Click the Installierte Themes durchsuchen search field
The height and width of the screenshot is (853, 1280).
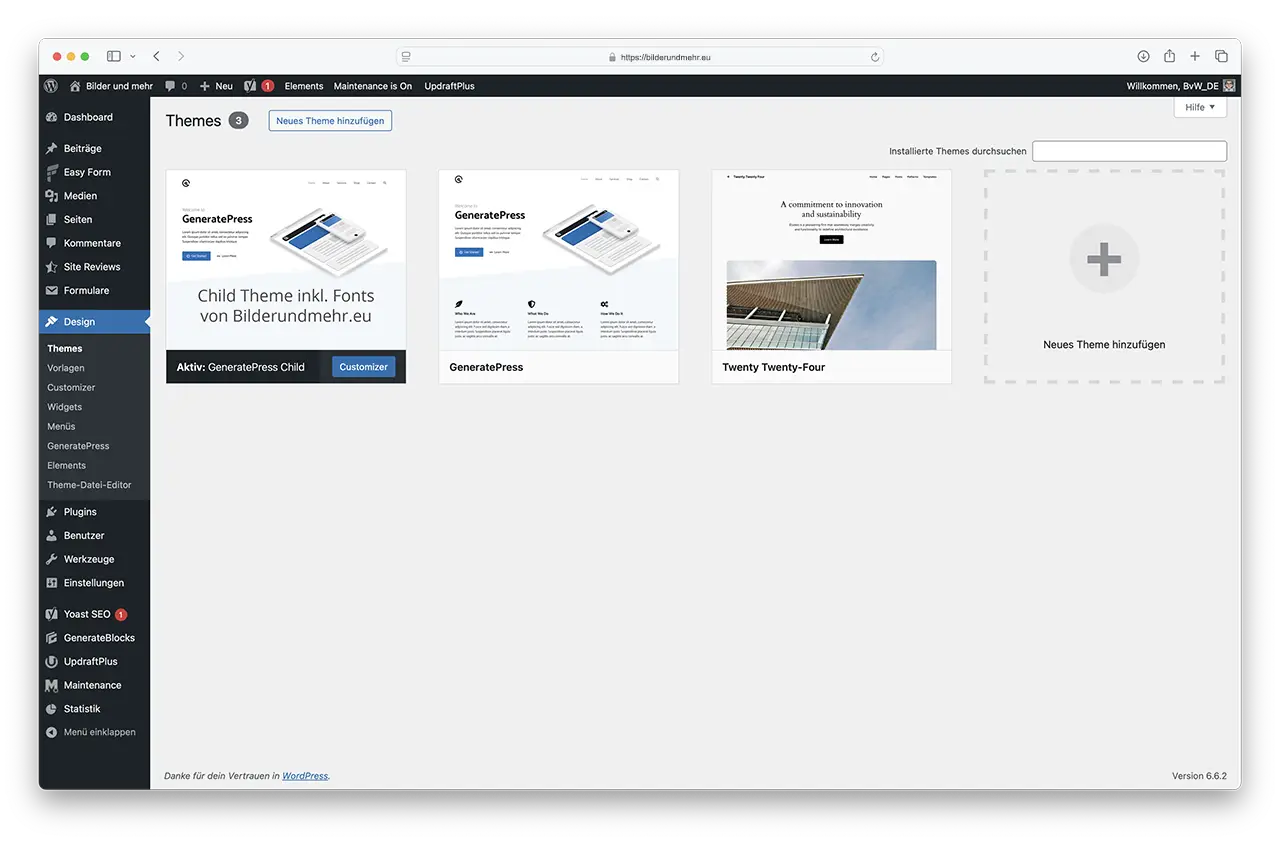coord(1129,151)
